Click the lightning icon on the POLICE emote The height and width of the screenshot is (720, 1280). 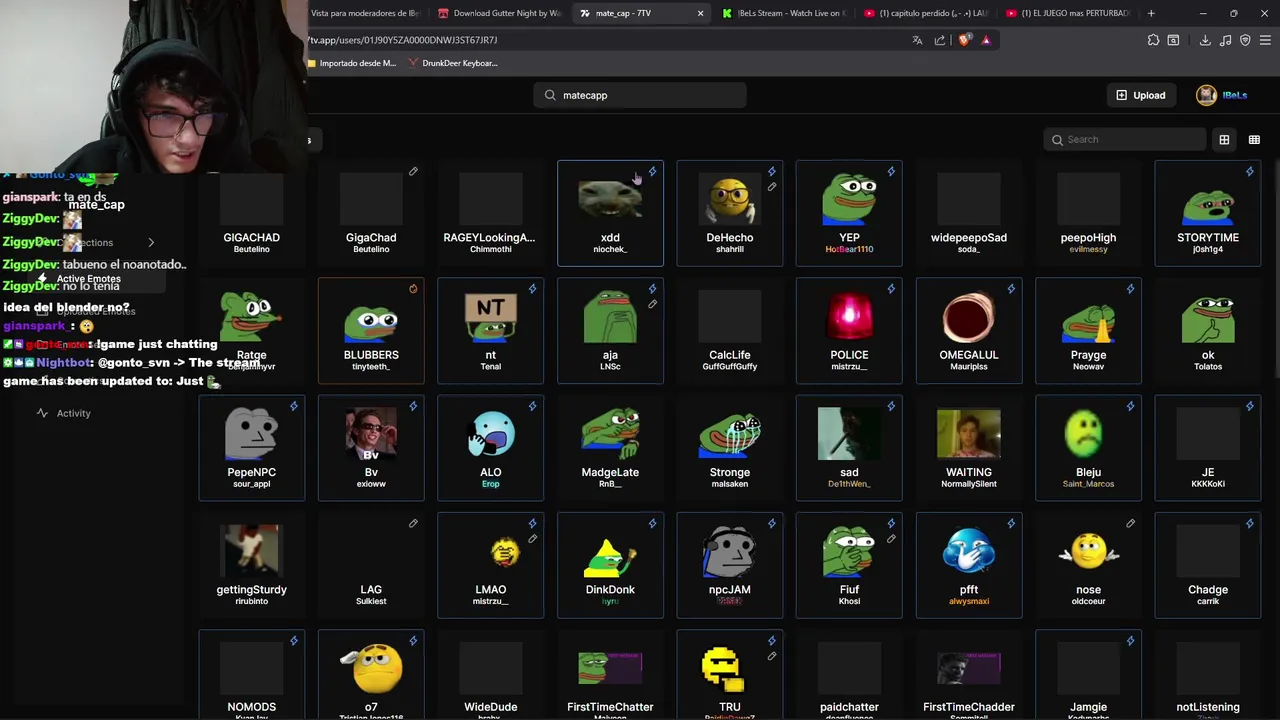(891, 289)
